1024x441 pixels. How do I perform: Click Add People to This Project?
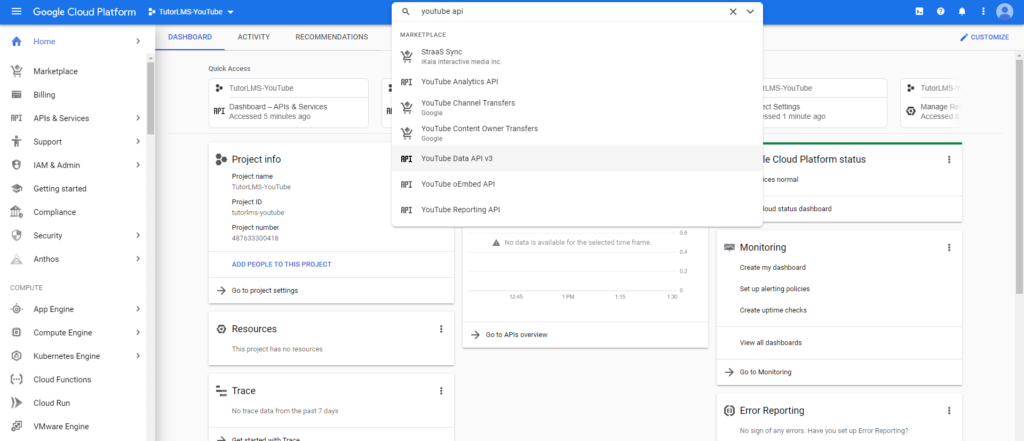[x=281, y=265]
